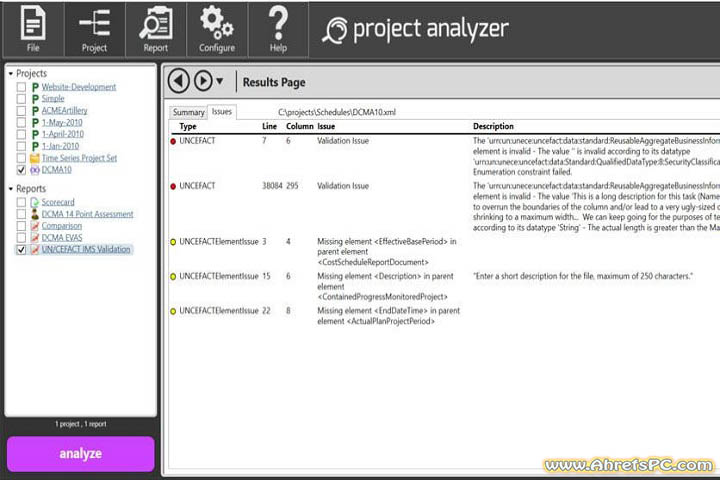Viewport: 720px width, 480px height.
Task: Open the navigation history dropdown arrow
Action: 219,81
